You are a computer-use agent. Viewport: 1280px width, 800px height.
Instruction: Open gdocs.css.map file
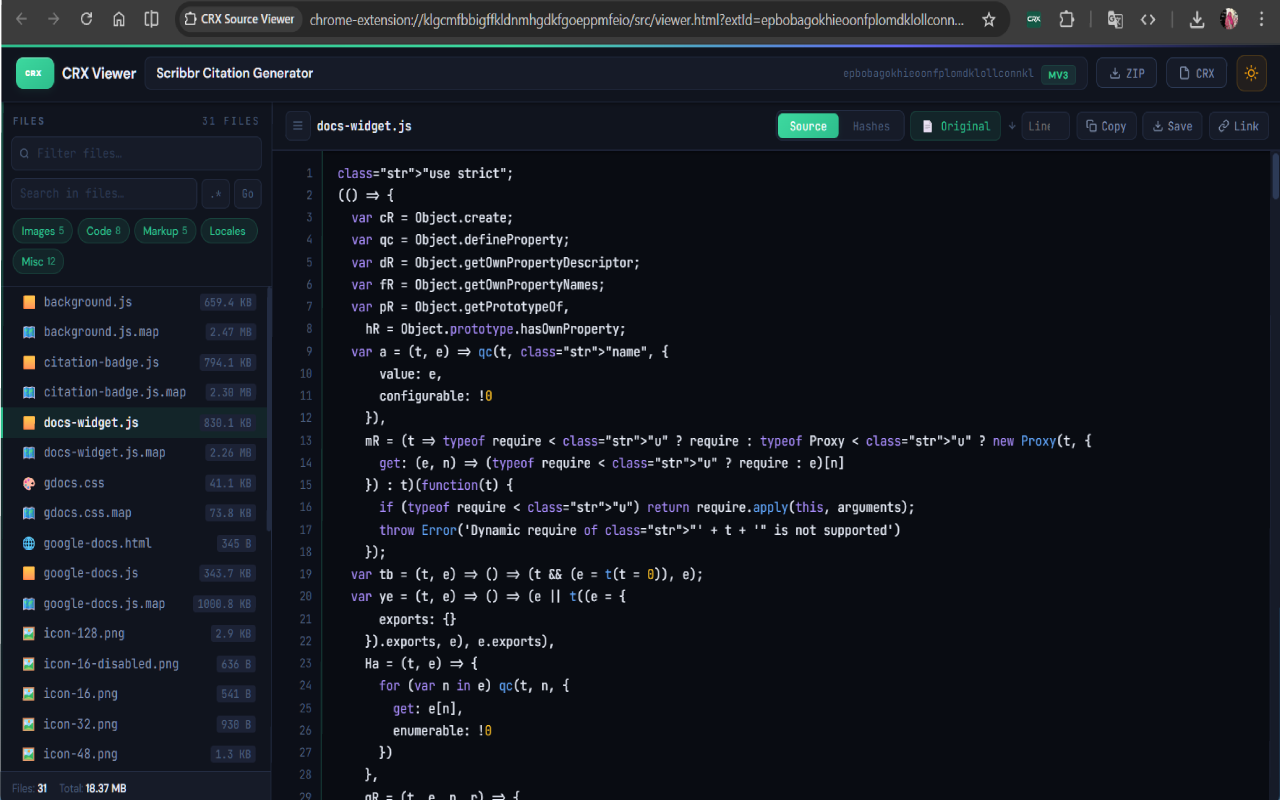coord(136,513)
